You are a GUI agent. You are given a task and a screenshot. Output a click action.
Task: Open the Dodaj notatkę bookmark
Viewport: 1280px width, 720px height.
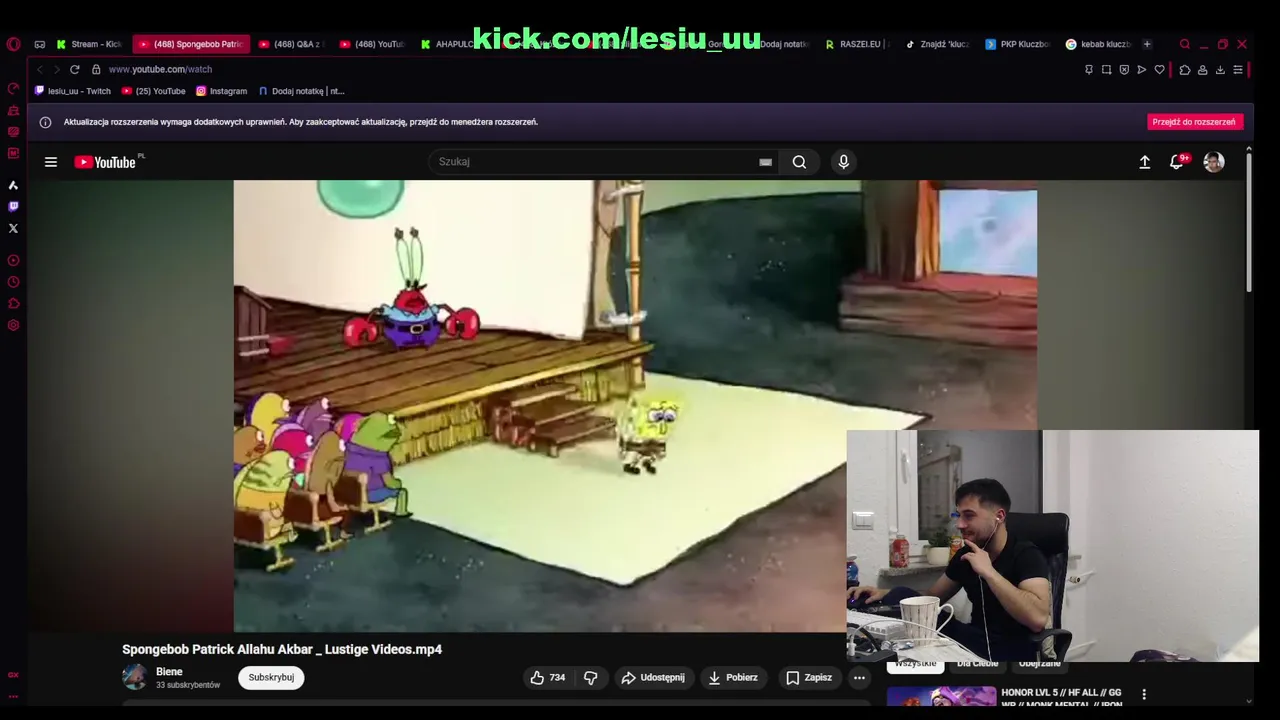[301, 91]
